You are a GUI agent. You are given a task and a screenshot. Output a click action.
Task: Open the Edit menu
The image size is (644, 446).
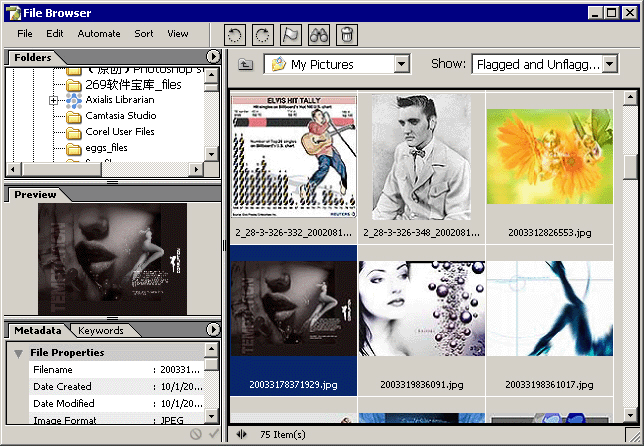55,34
